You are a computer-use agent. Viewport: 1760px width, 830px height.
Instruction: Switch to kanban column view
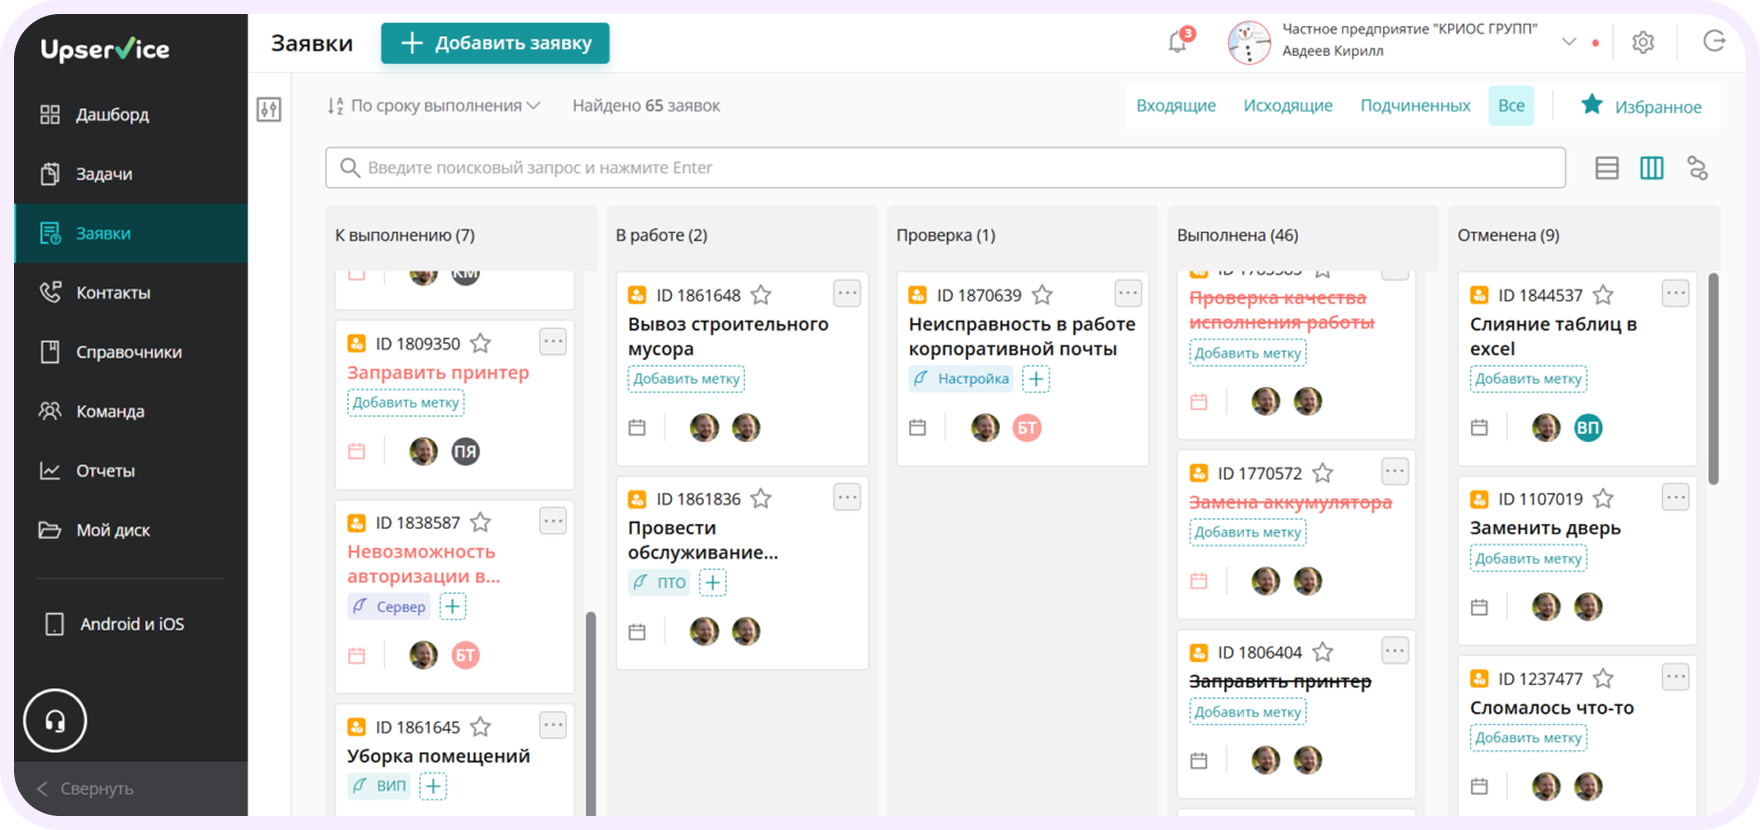[x=1652, y=168]
